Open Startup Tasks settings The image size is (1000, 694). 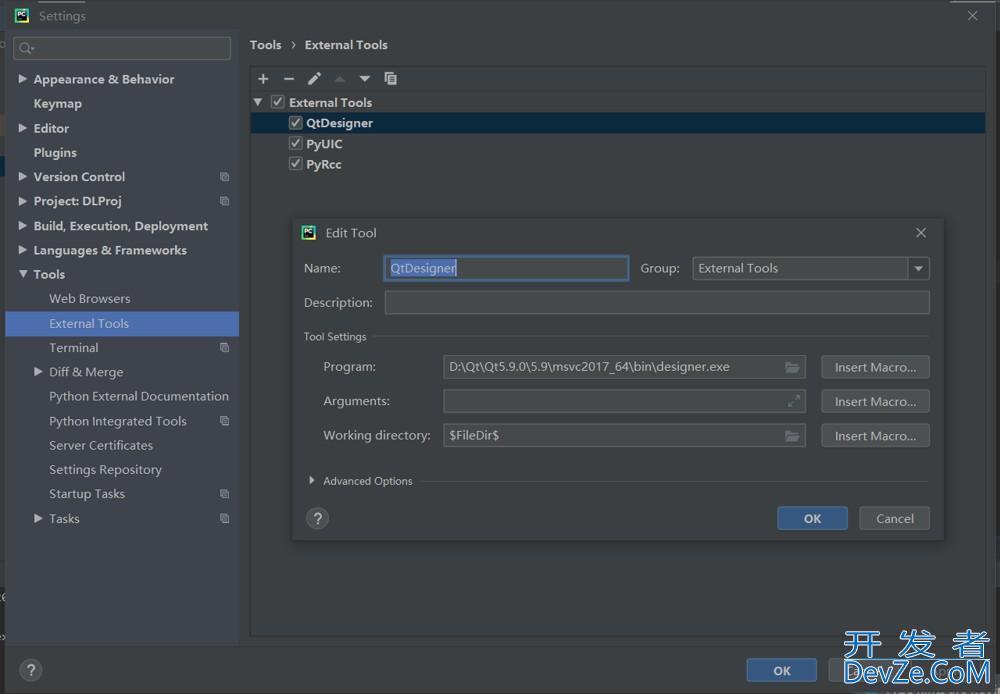coord(87,494)
